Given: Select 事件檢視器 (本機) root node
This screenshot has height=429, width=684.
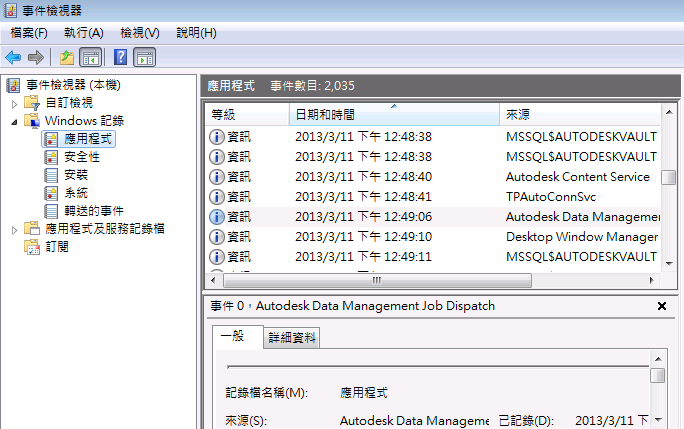Looking at the screenshot, I should tap(73, 85).
